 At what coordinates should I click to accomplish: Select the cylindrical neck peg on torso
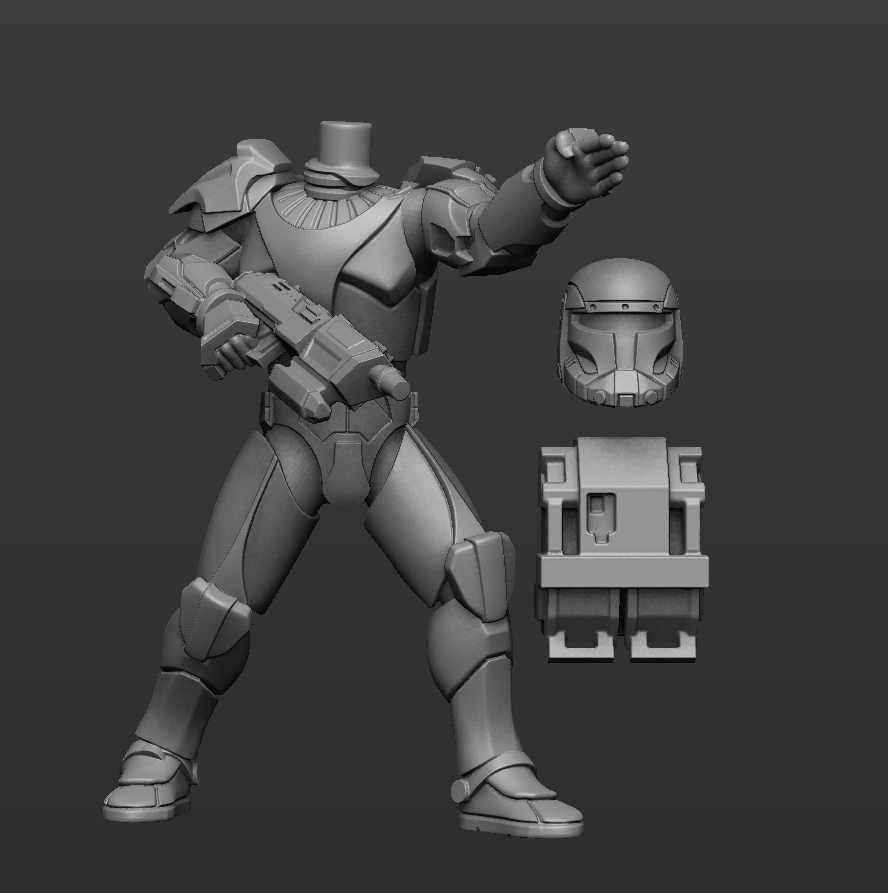[345, 147]
